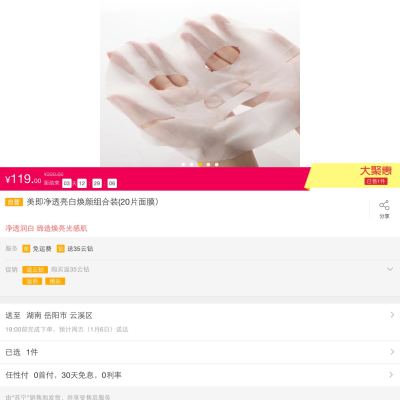Tap the orange promotion tag next to 购买返35云钻

point(35,270)
